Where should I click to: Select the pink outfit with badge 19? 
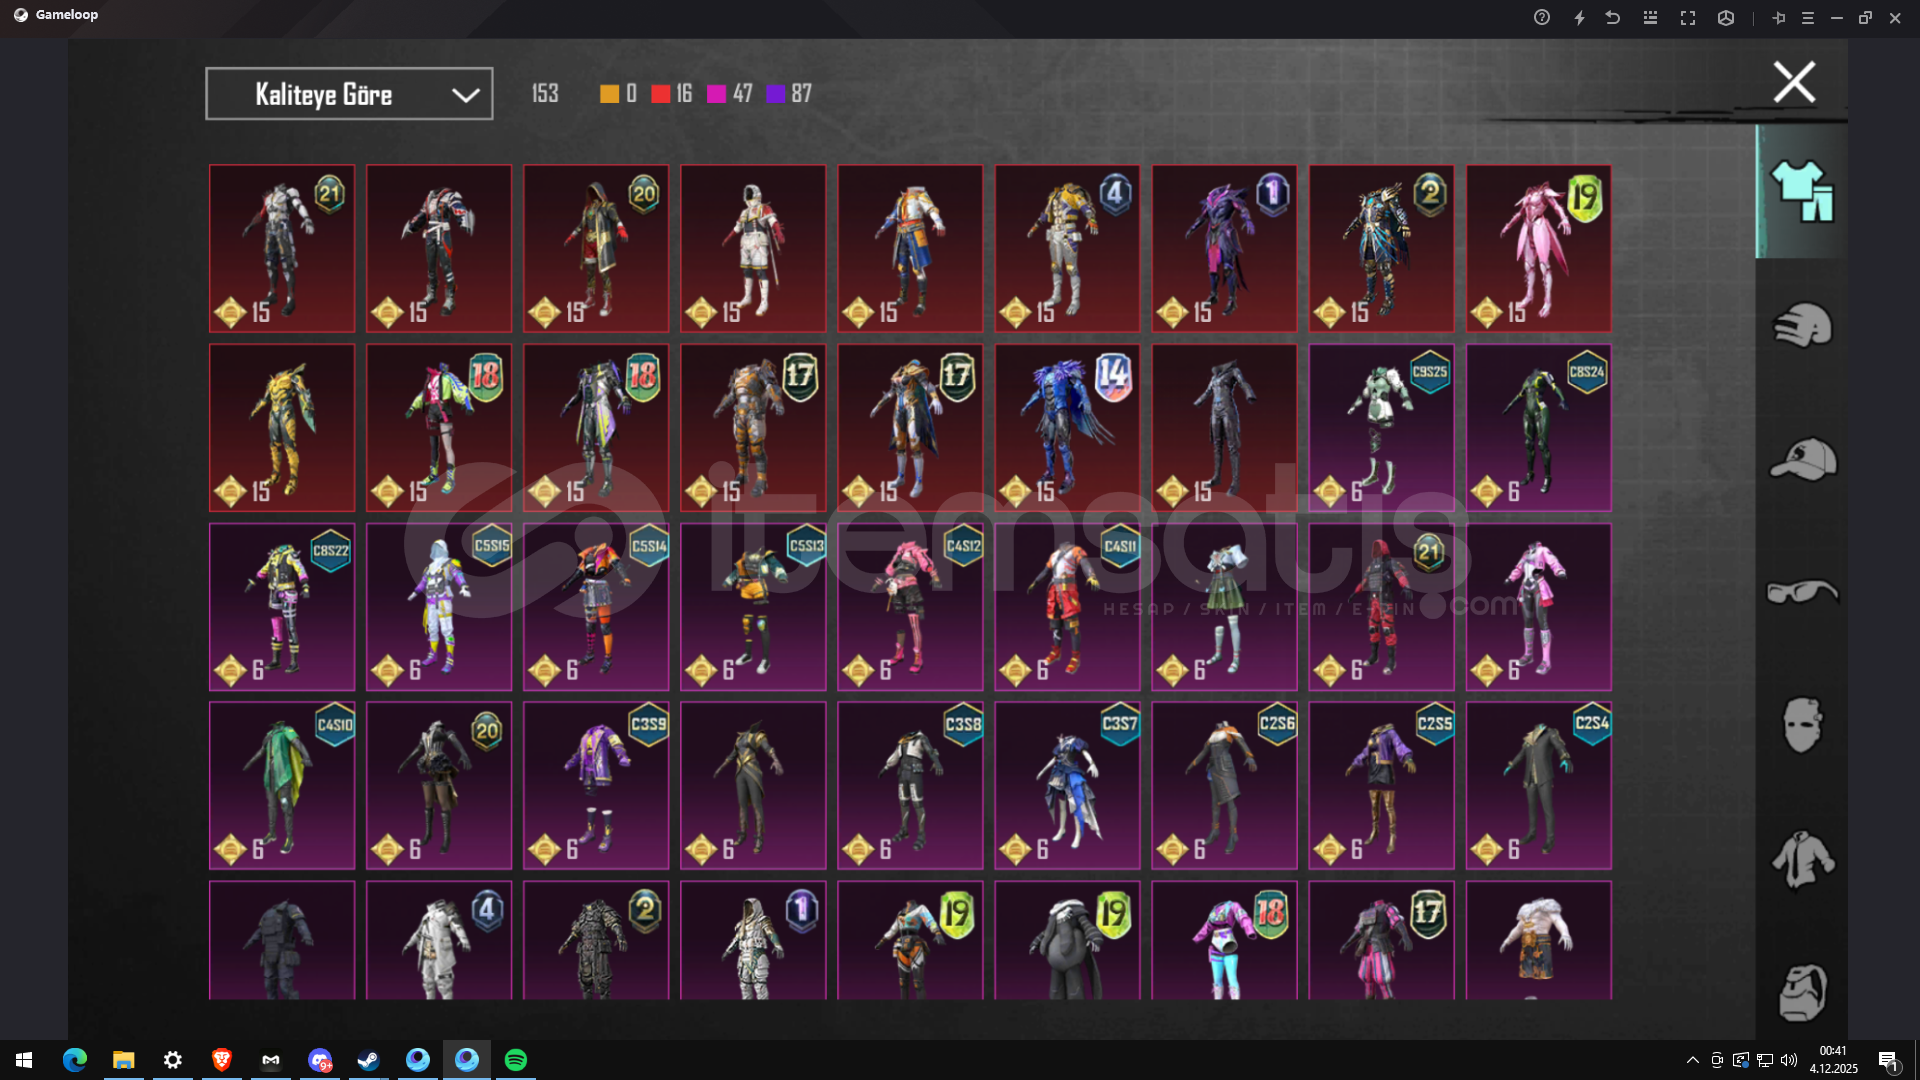[x=1538, y=248]
